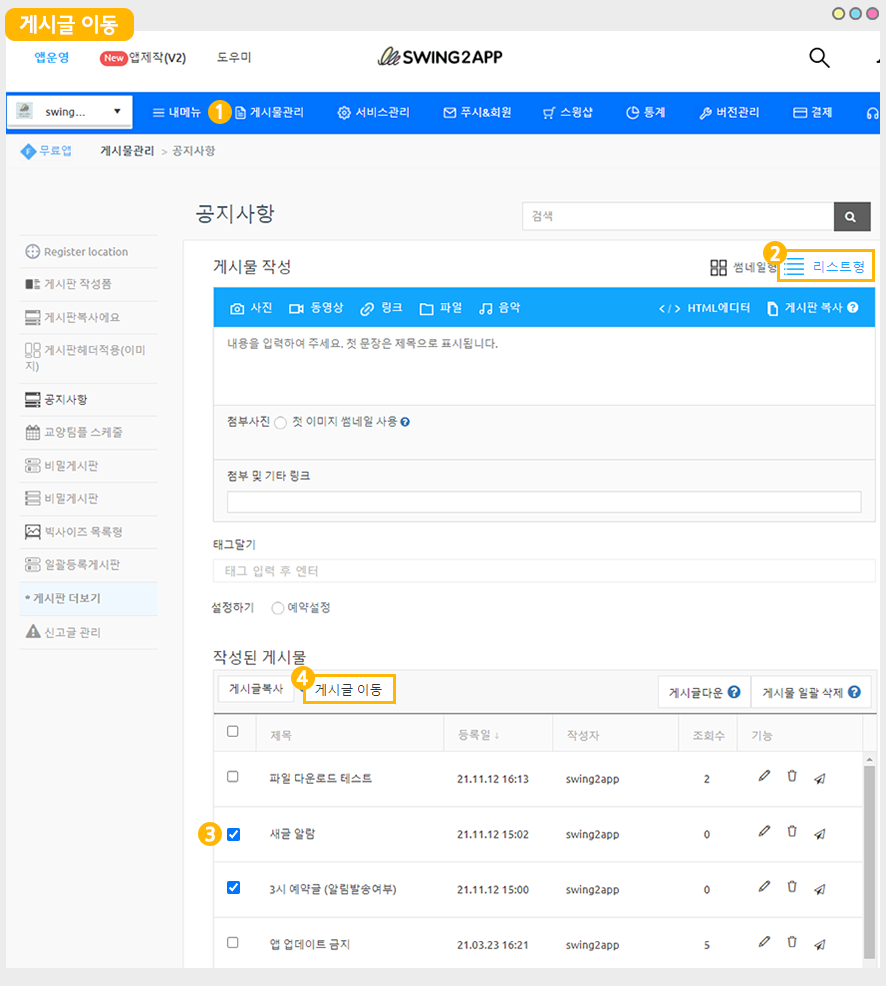
Task: Edit the 파일 다운로드 테스트 post pencil icon
Action: tap(764, 776)
